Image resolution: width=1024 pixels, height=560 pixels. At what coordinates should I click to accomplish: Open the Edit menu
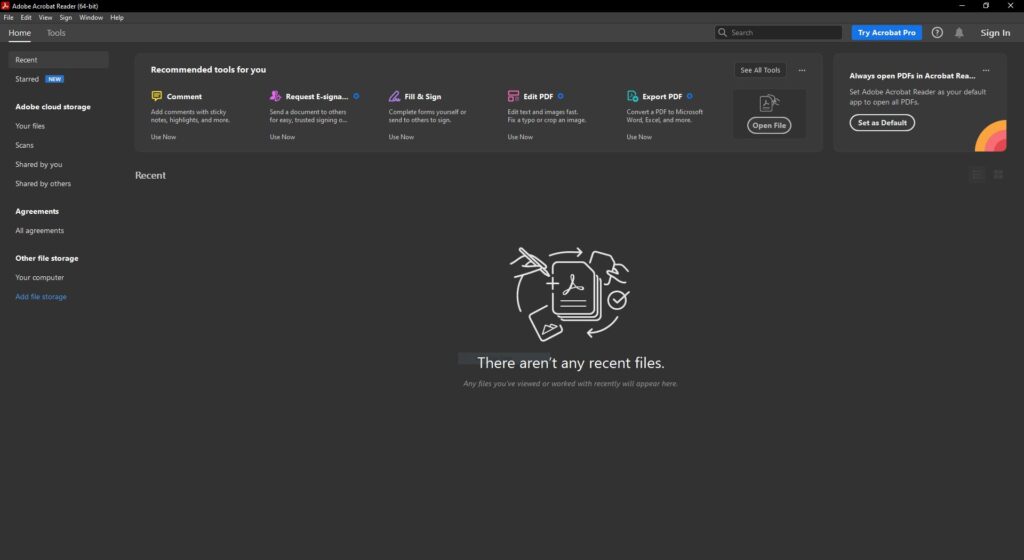pyautogui.click(x=26, y=18)
